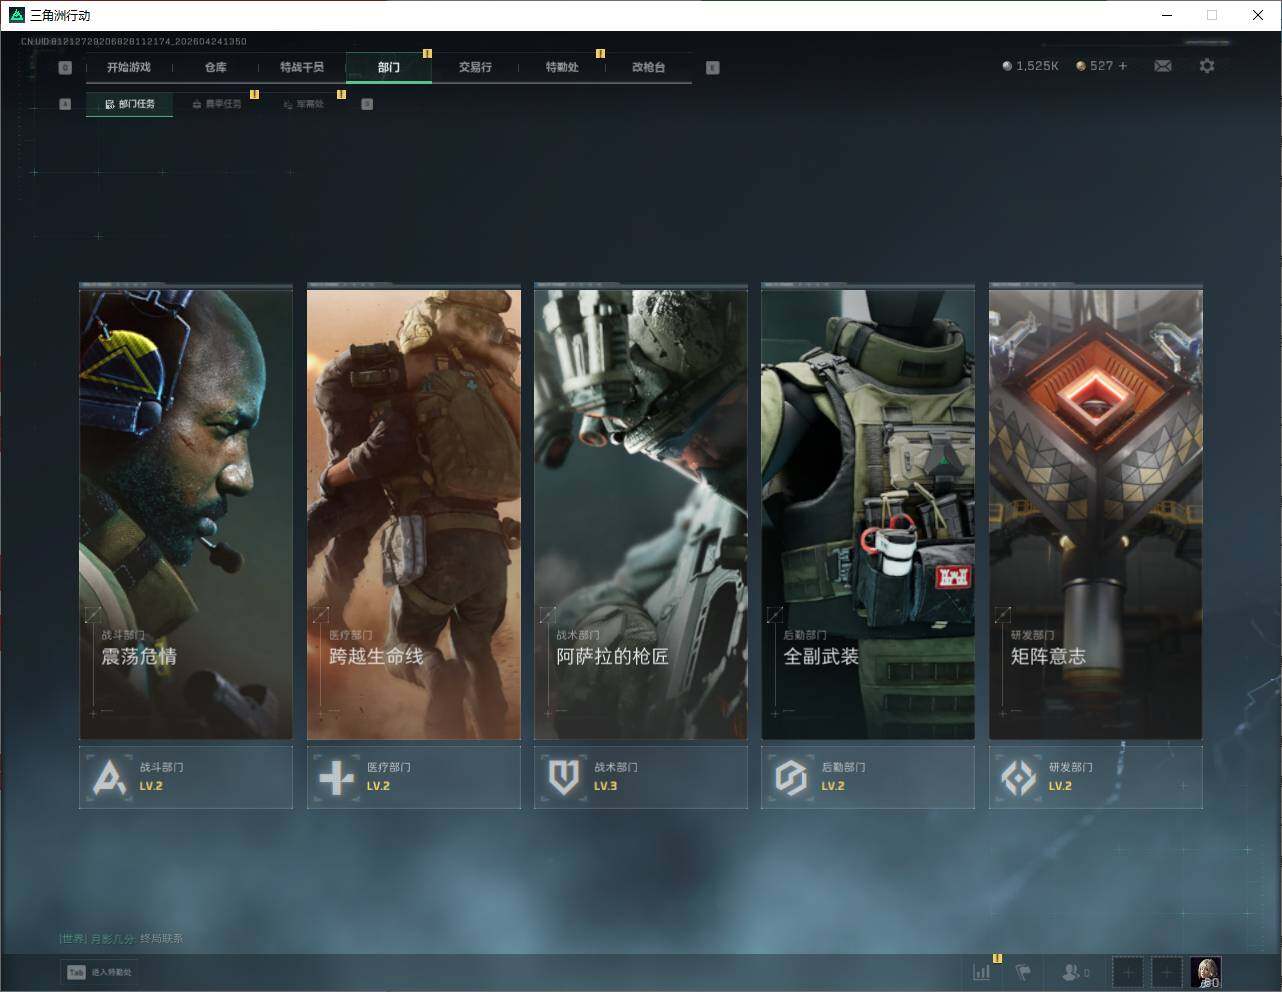Select the 部门 tab
The image size is (1282, 992).
pyautogui.click(x=389, y=67)
